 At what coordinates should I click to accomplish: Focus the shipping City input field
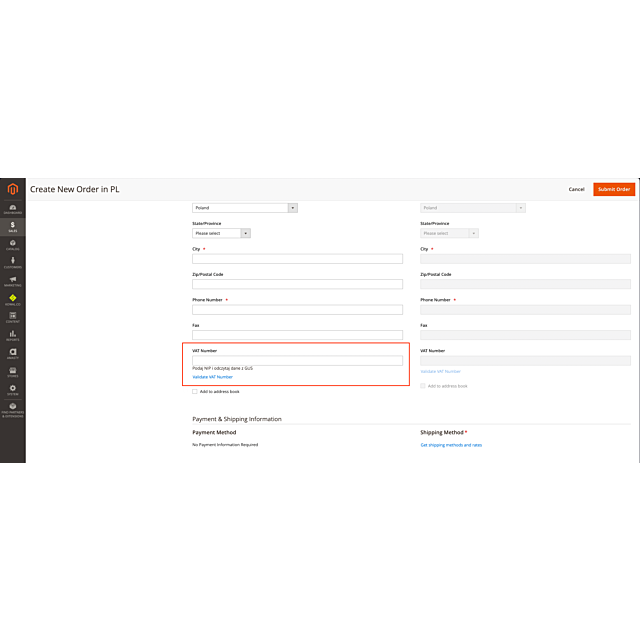525,259
